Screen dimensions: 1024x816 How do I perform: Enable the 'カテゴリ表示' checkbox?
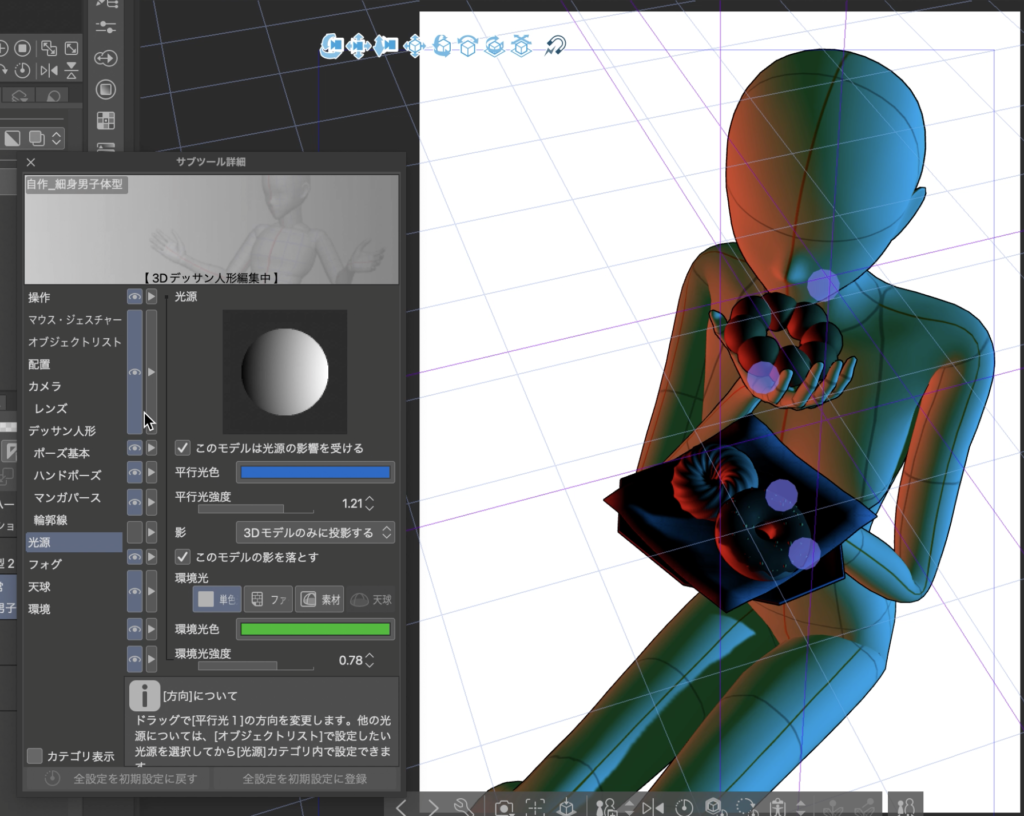click(x=35, y=755)
